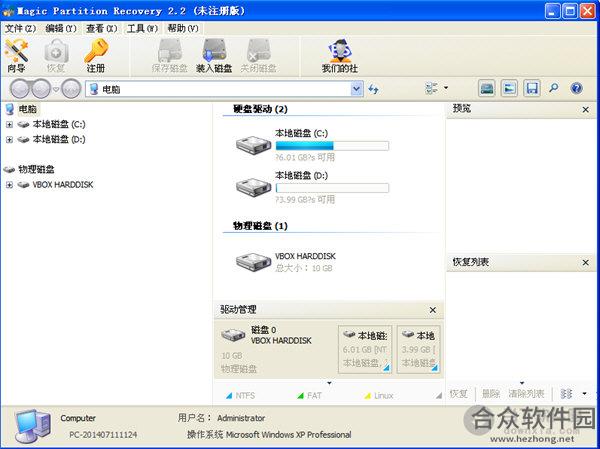Click the FAT legend entry
The height and width of the screenshot is (449, 600).
point(309,395)
